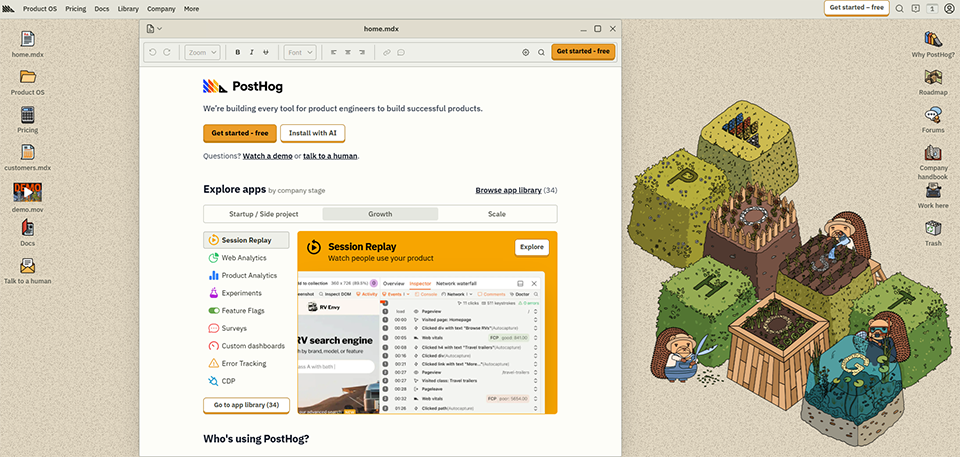Toggle bold formatting in the editor toolbar
Viewport: 960px width, 457px height.
238,53
